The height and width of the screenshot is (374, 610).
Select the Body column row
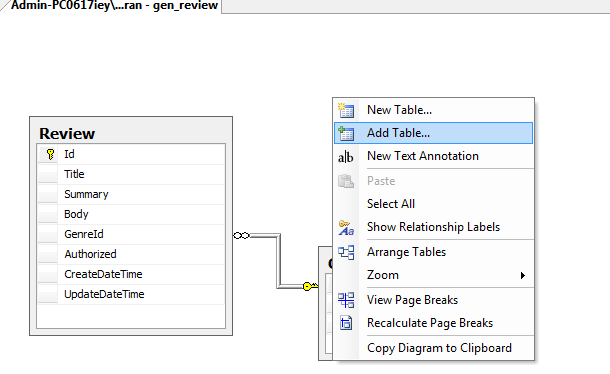pos(131,214)
